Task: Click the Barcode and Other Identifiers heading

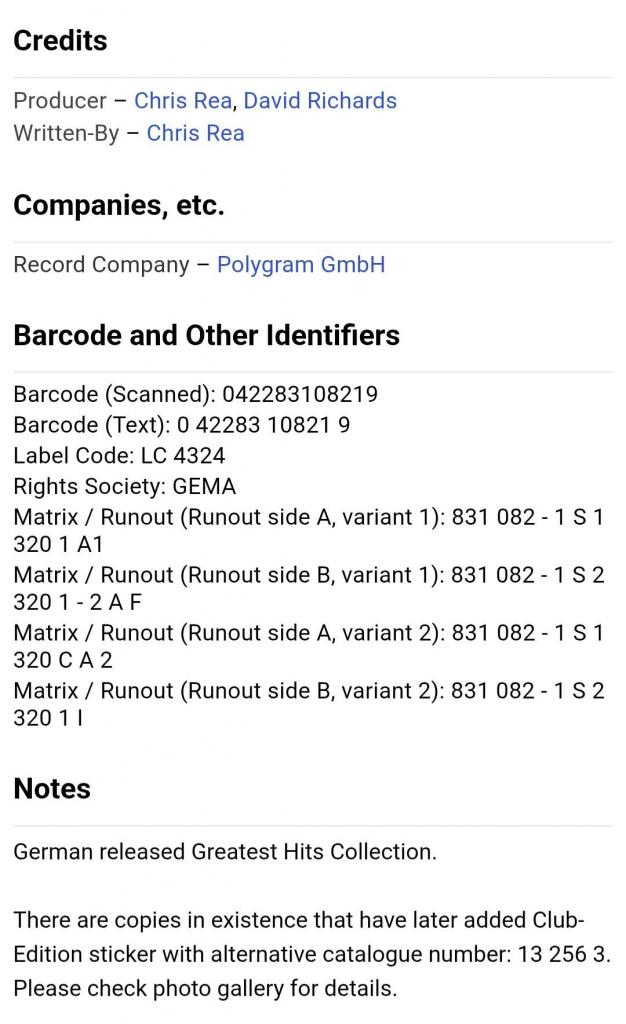Action: pos(206,335)
